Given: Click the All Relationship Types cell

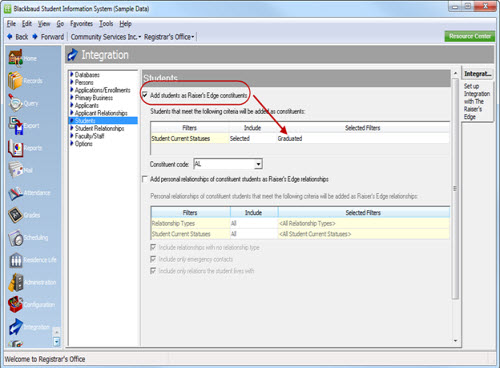Looking at the screenshot, I should tap(363, 223).
